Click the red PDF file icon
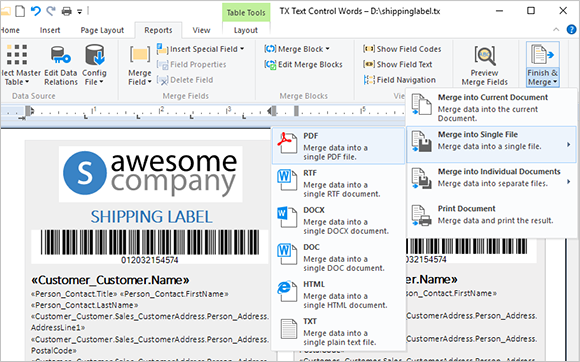The height and width of the screenshot is (362, 580). coord(287,143)
